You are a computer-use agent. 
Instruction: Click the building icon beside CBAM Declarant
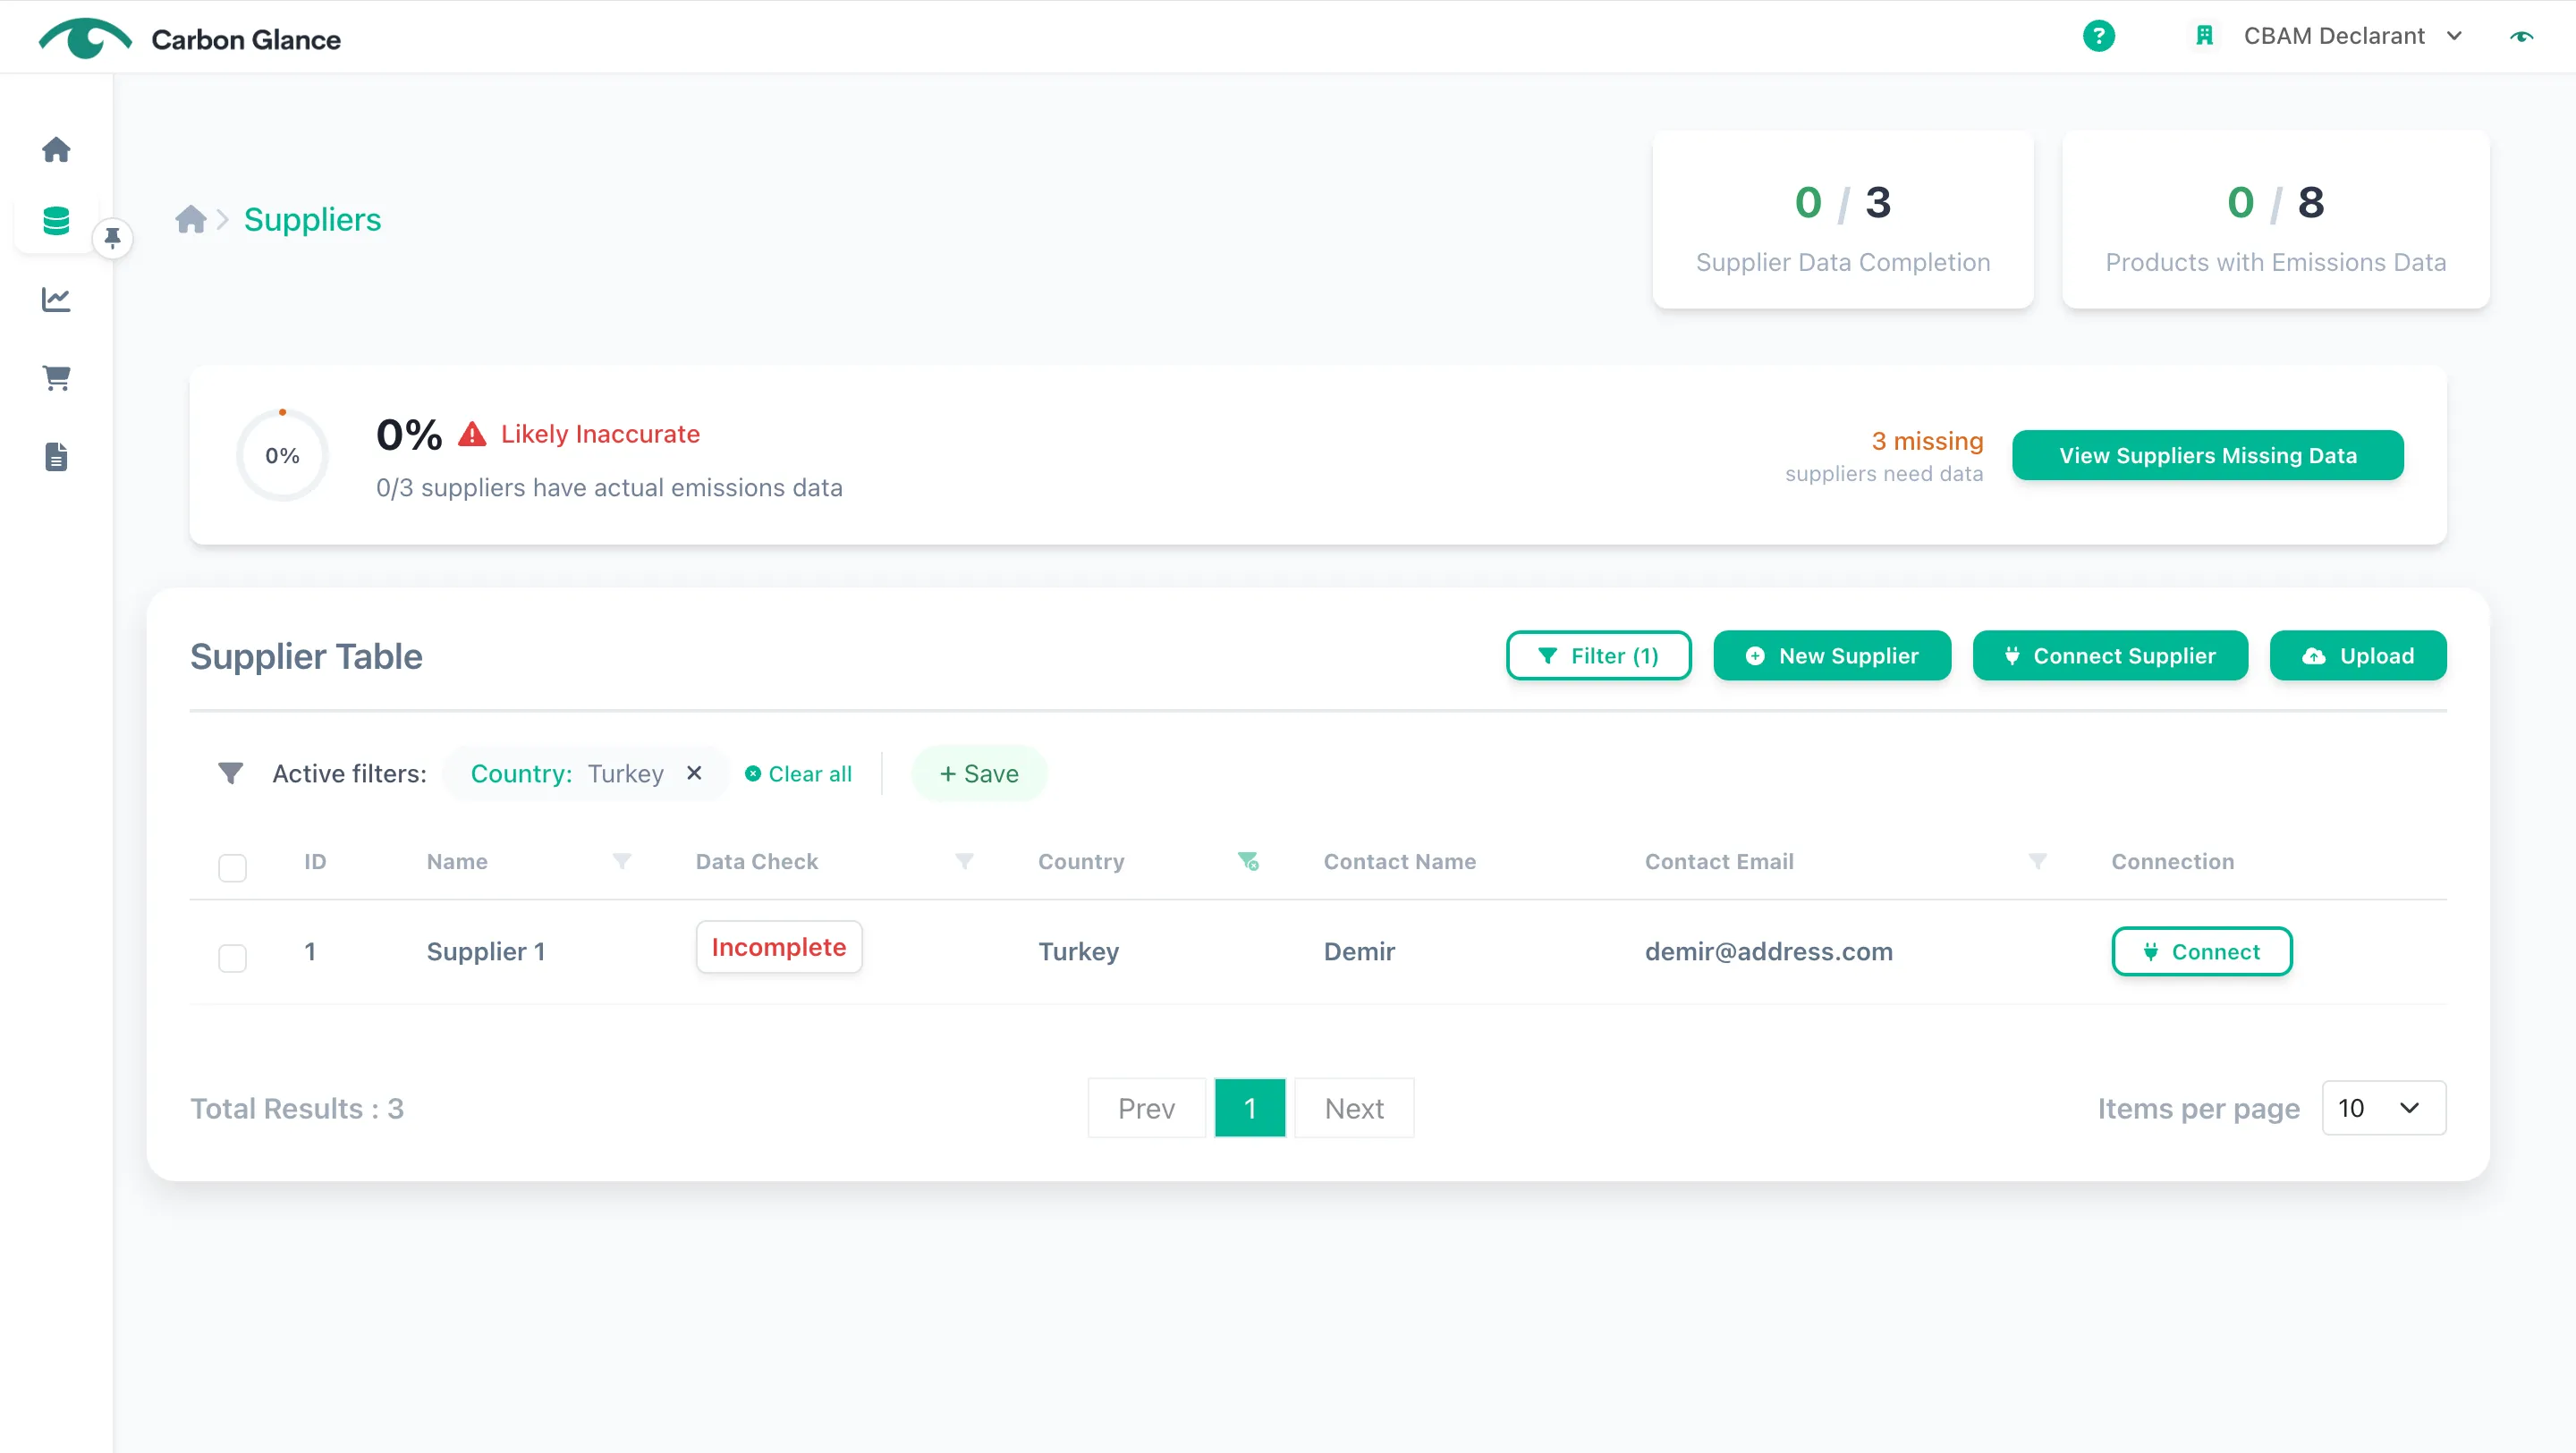[2203, 36]
